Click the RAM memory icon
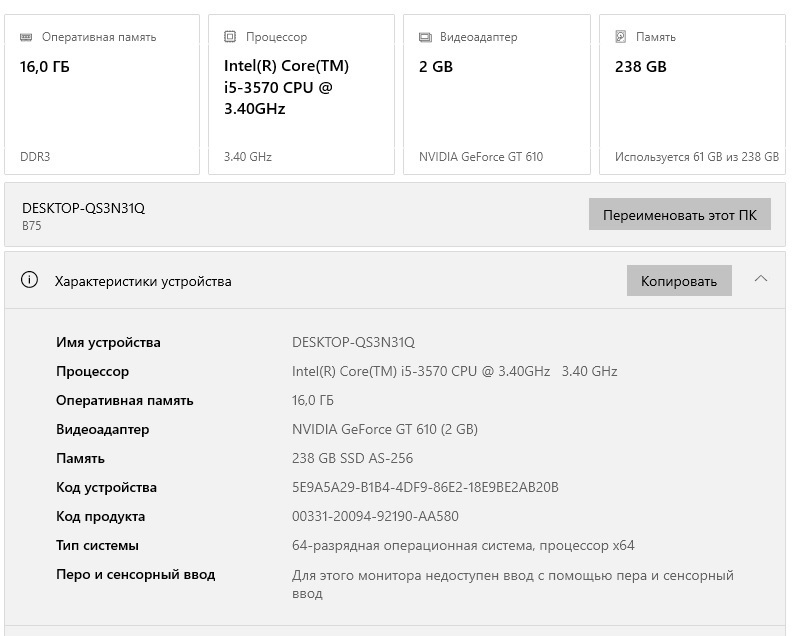The image size is (794, 636). 26,37
